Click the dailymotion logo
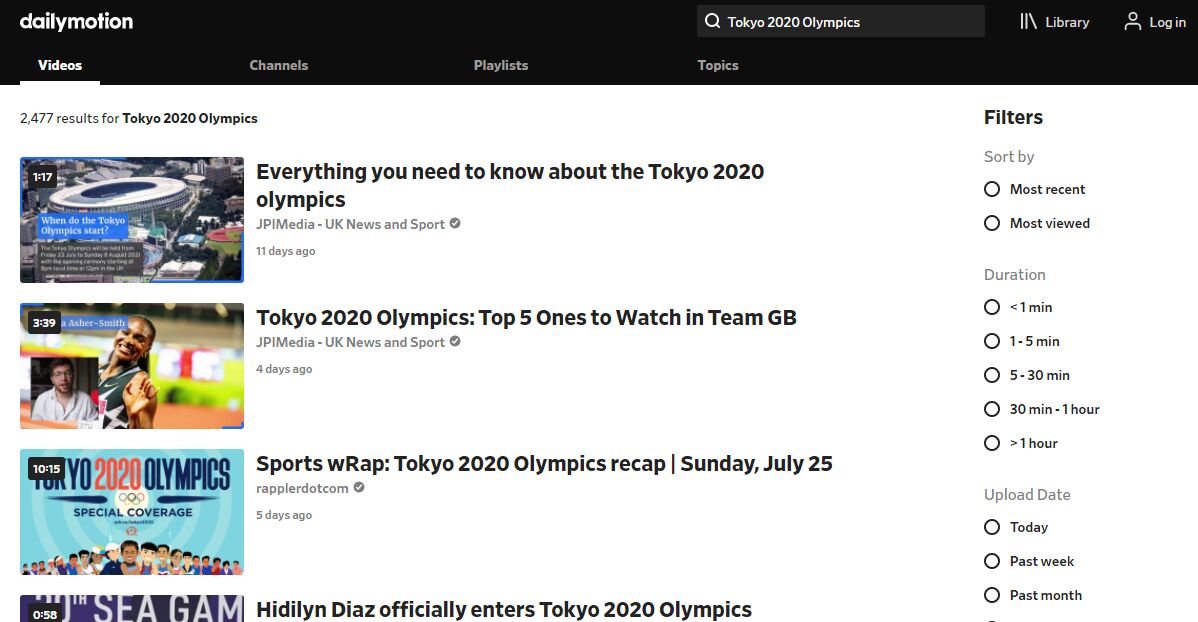The width and height of the screenshot is (1198, 622). 76,21
